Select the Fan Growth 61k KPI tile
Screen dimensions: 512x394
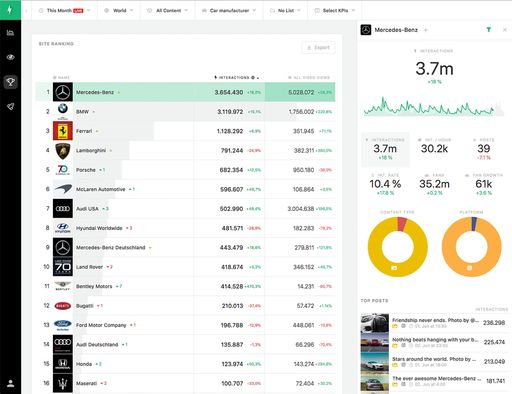click(483, 184)
